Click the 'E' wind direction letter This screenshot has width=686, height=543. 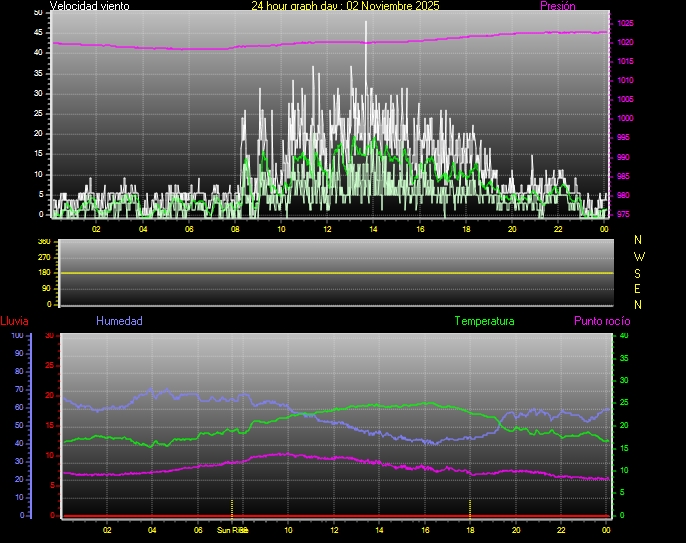tap(639, 288)
